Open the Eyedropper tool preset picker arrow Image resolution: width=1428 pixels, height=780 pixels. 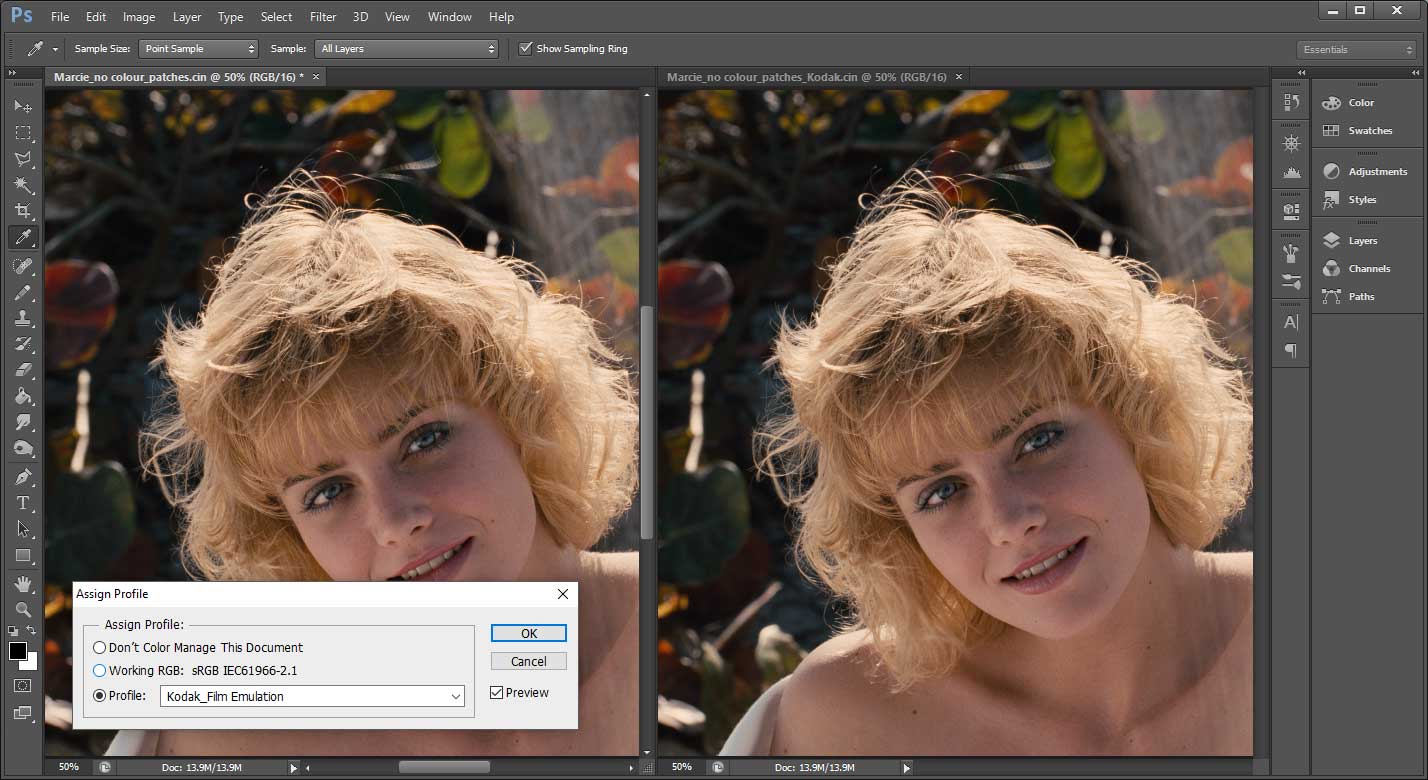click(55, 49)
